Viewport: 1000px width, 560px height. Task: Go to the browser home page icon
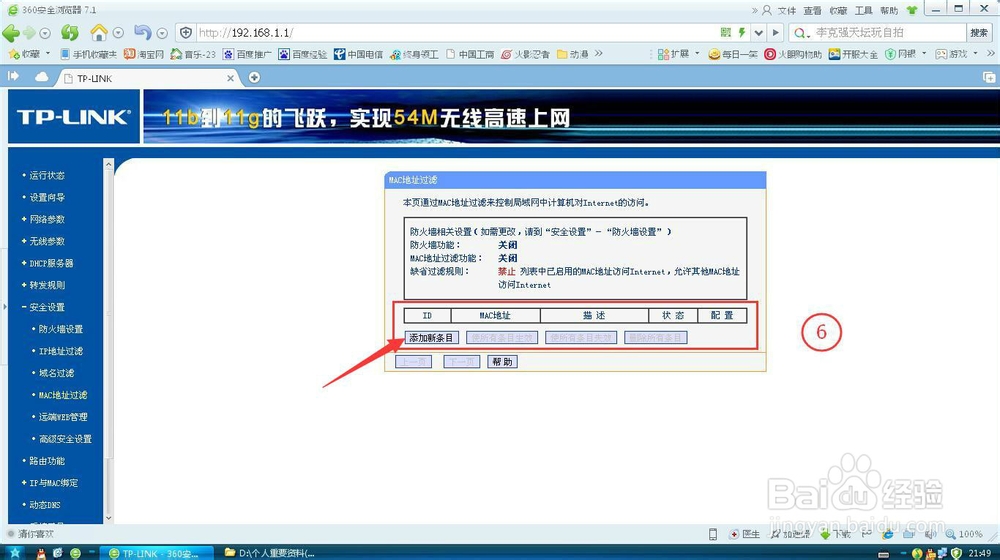[99, 32]
